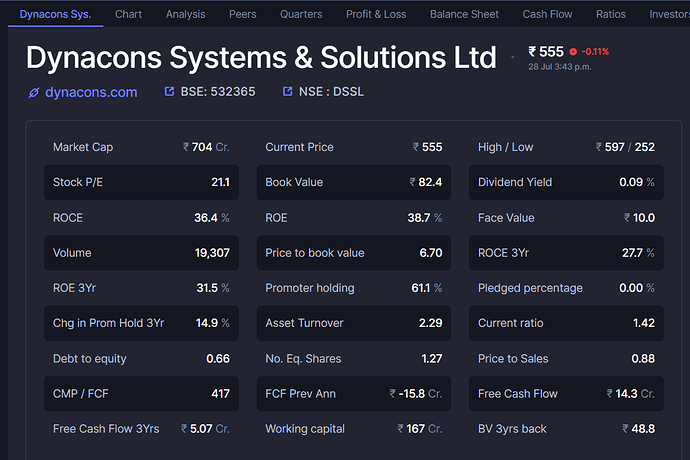Go to the Analysis tab
This screenshot has width=690, height=460.
click(x=185, y=14)
